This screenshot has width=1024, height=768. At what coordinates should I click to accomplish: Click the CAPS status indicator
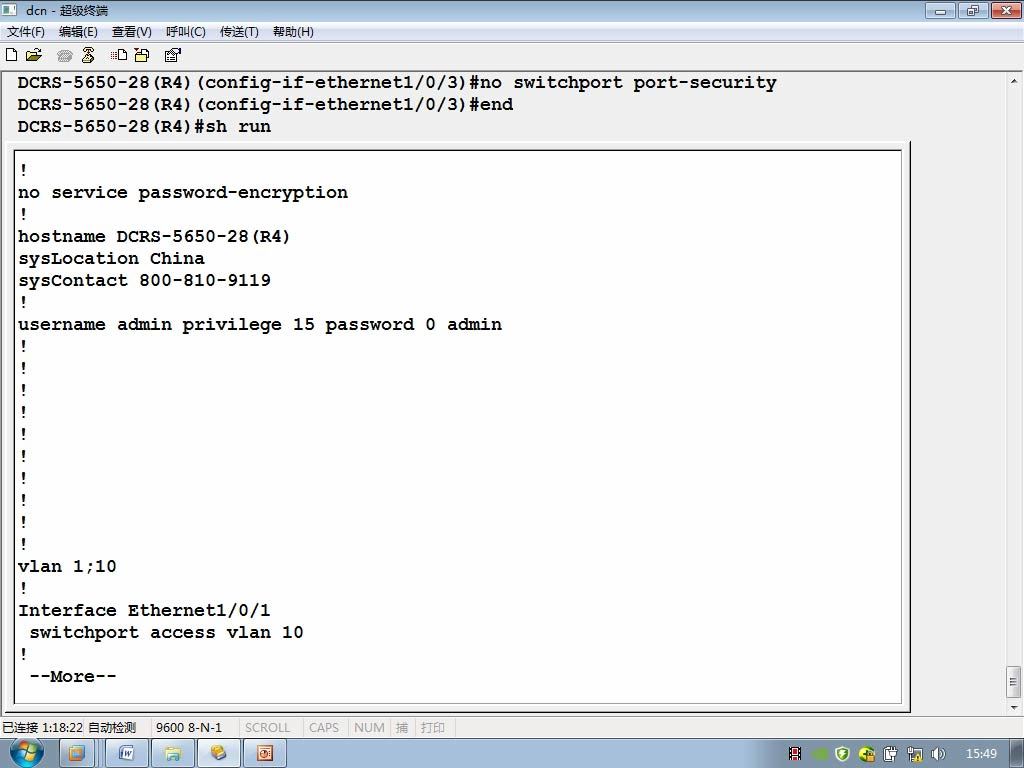(x=324, y=728)
